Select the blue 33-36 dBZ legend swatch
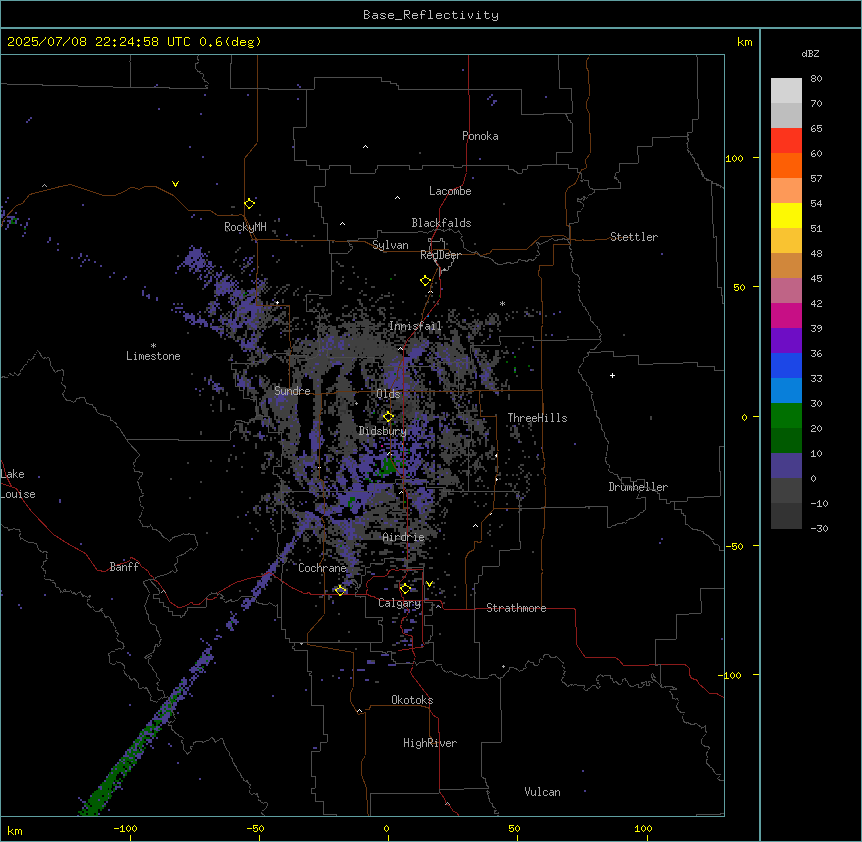 786,365
